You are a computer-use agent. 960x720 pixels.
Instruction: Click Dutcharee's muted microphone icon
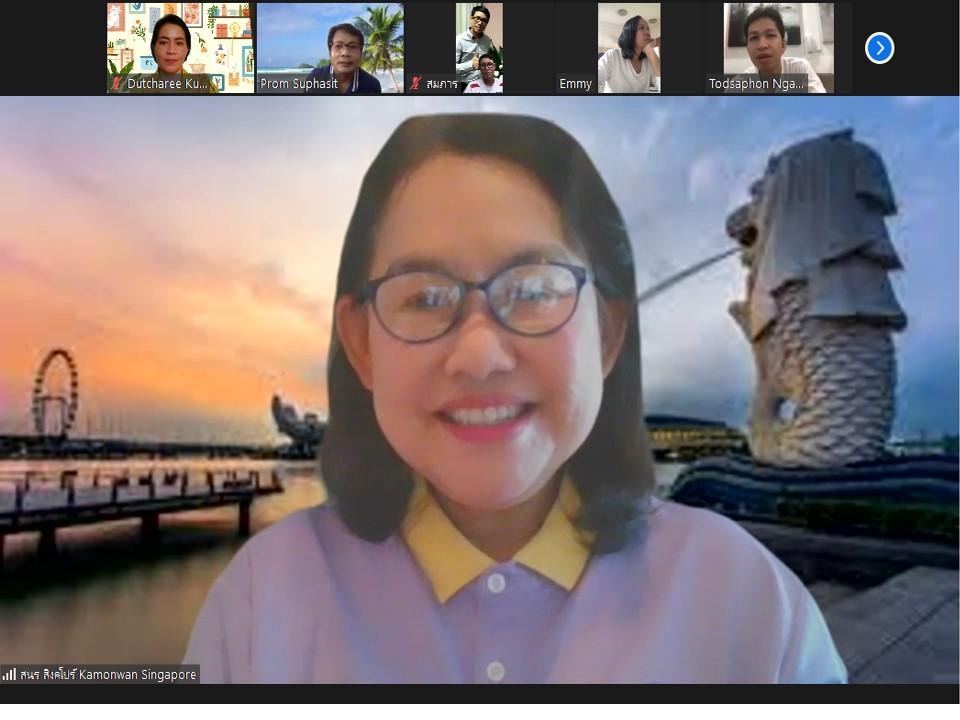coord(117,84)
